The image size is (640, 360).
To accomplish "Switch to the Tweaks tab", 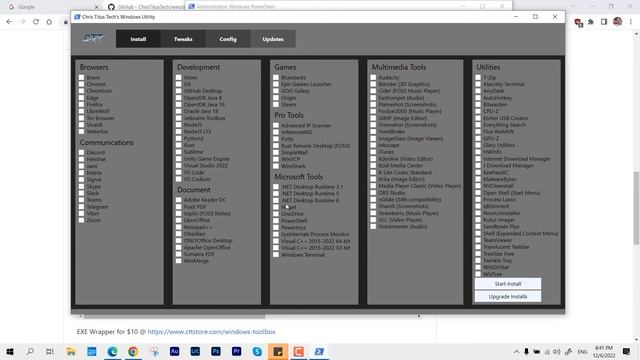I will point(183,39).
